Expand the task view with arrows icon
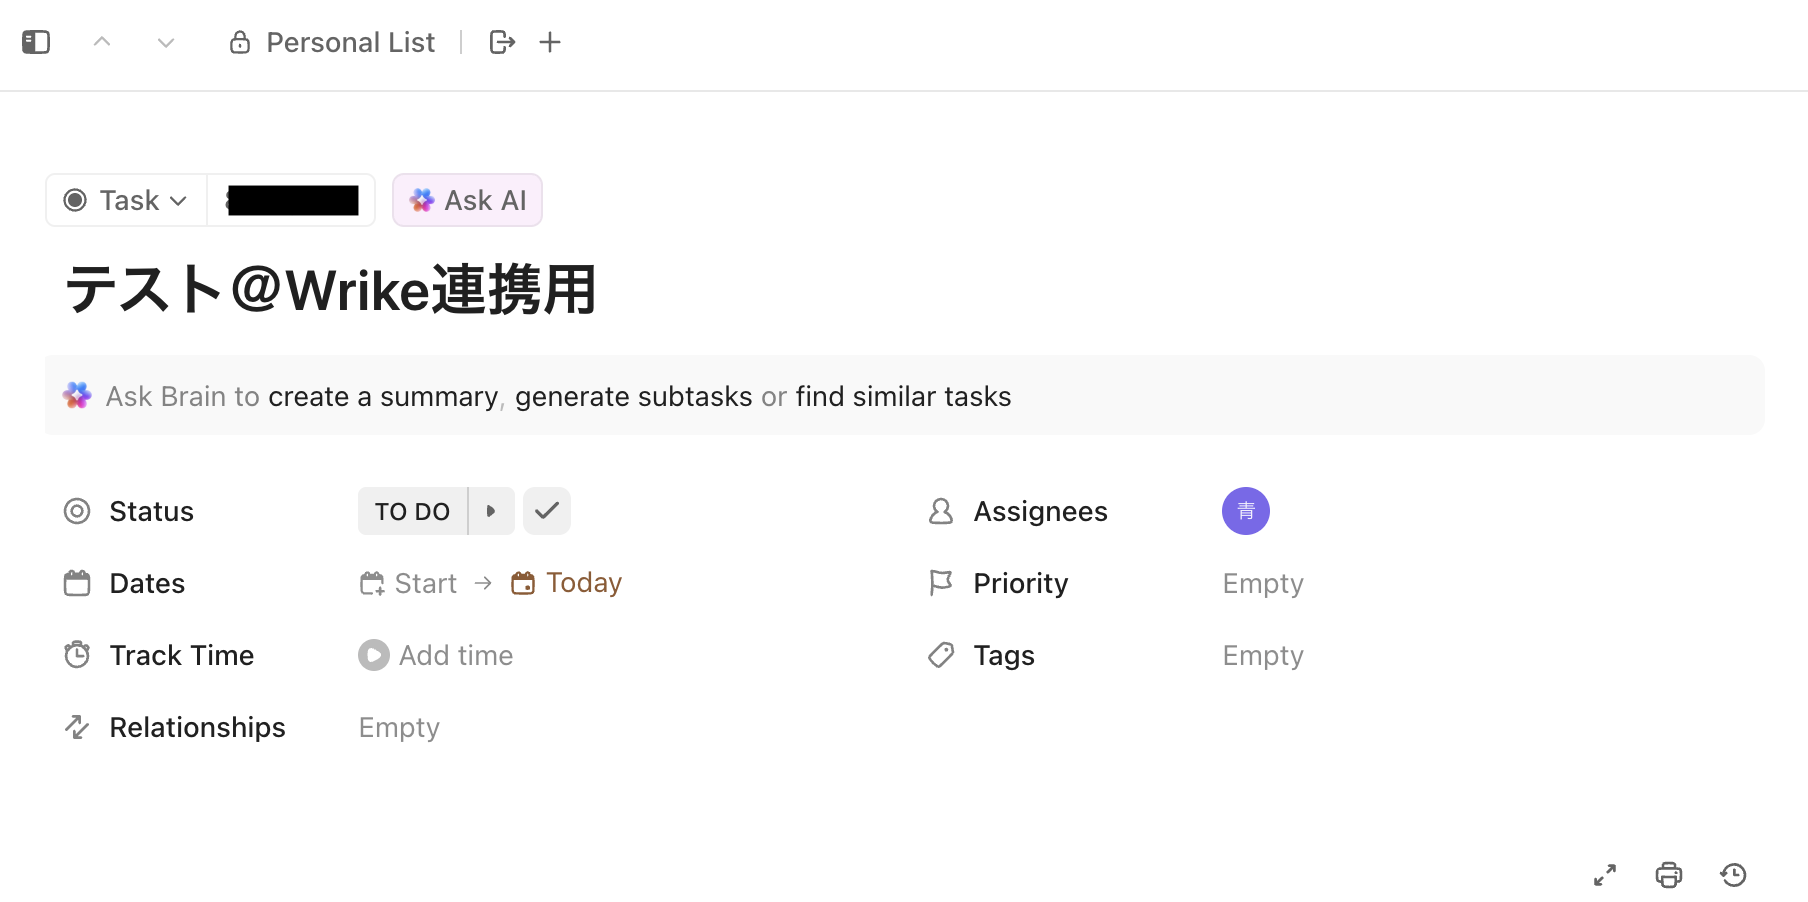The image size is (1808, 902). tap(1605, 875)
